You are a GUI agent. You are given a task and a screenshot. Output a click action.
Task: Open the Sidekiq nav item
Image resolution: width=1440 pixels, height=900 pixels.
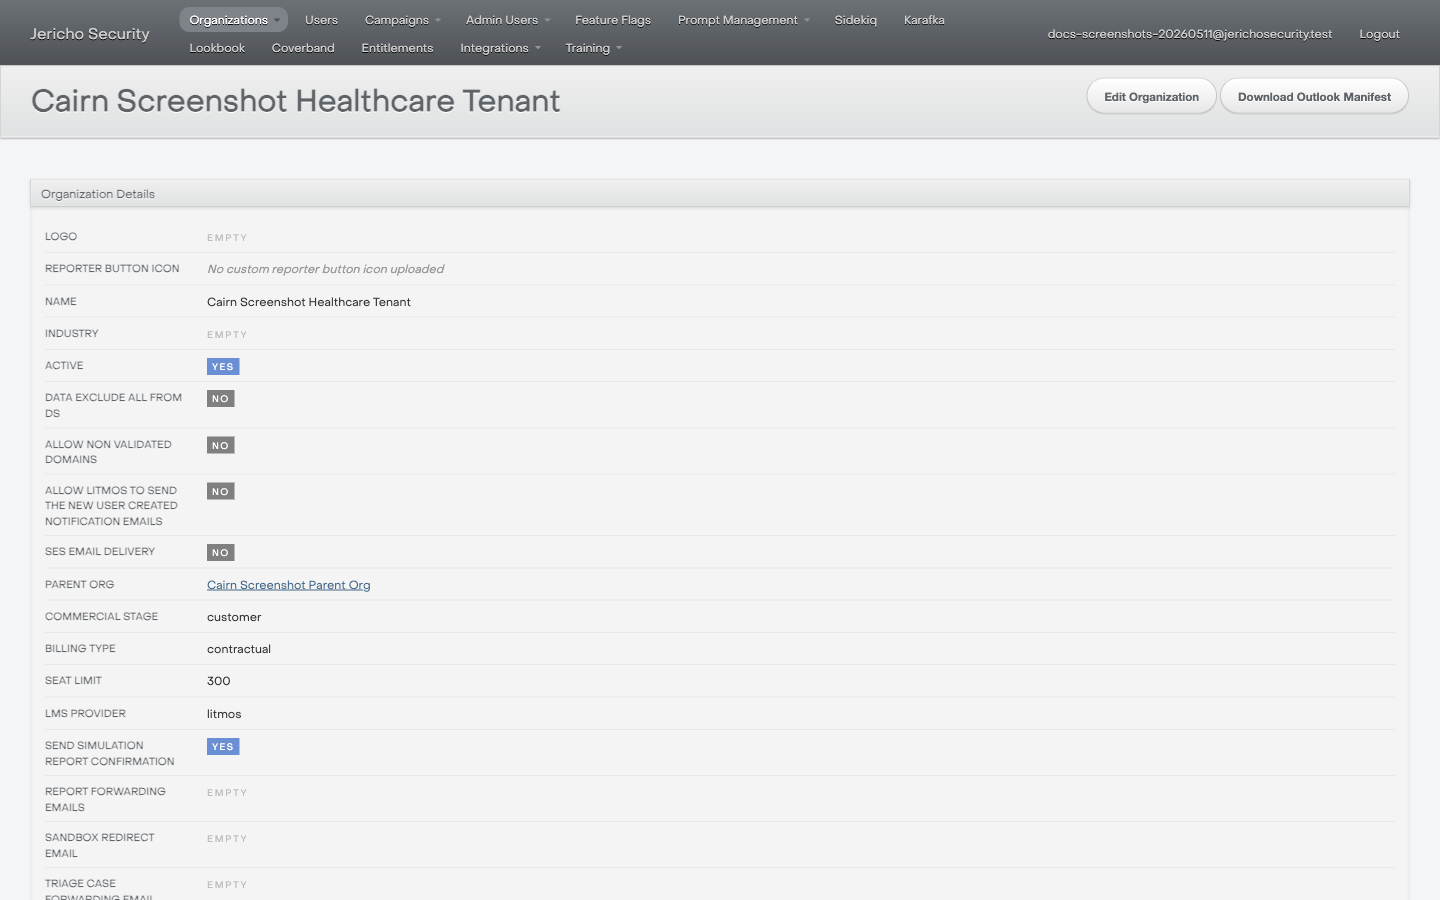856,20
